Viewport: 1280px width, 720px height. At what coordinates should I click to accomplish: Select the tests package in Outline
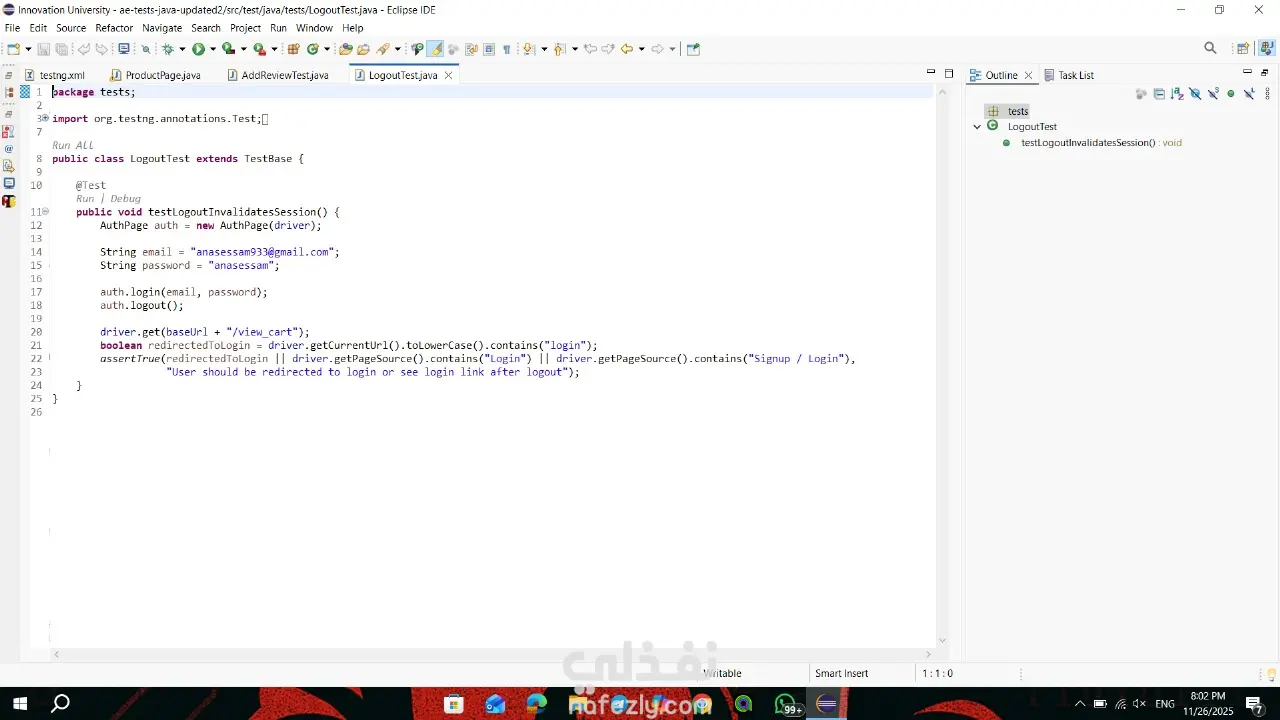1008,111
